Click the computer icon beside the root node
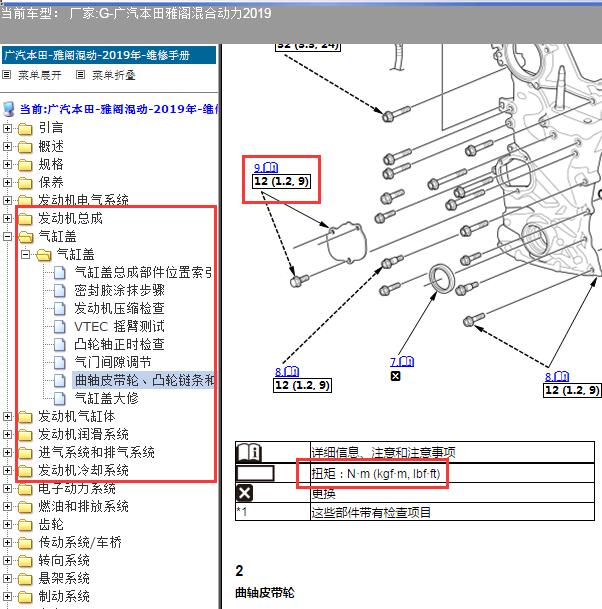 click(9, 109)
